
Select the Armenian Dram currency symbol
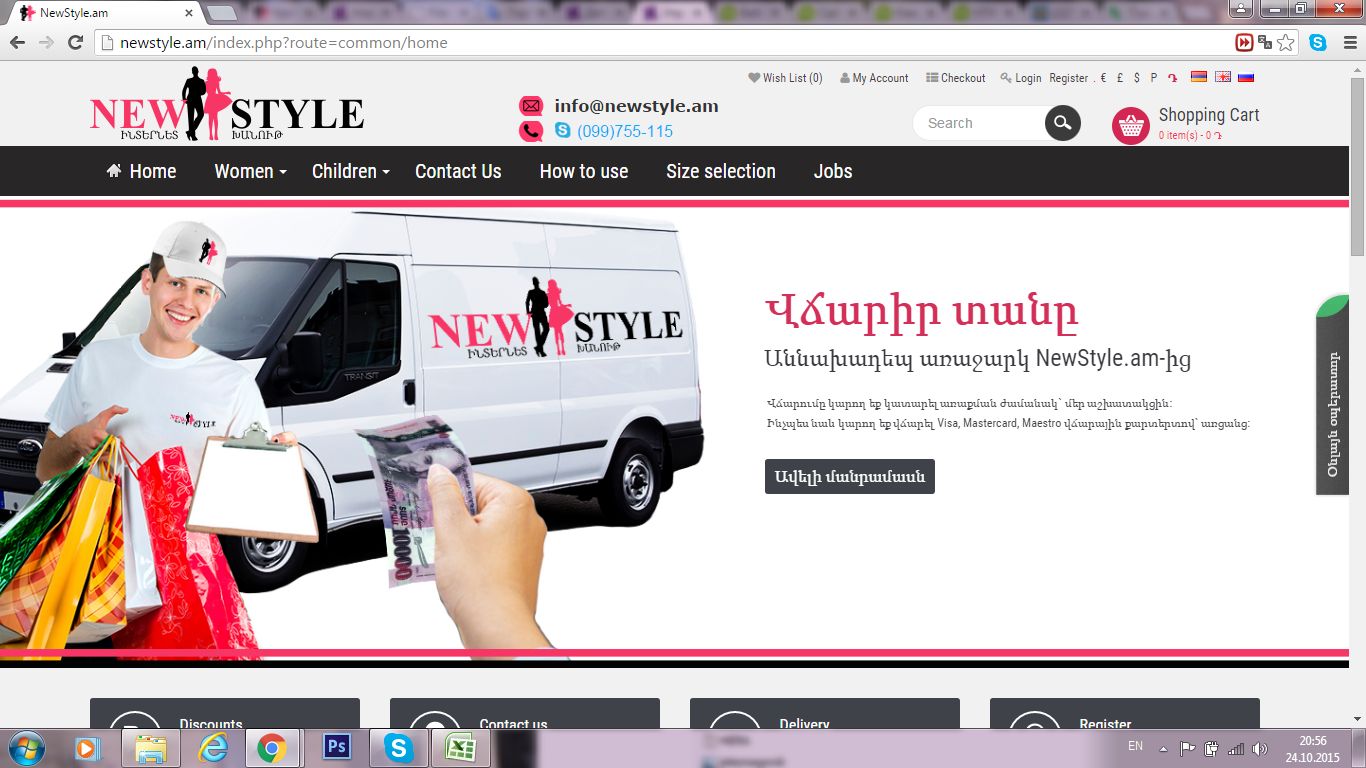pos(1172,78)
